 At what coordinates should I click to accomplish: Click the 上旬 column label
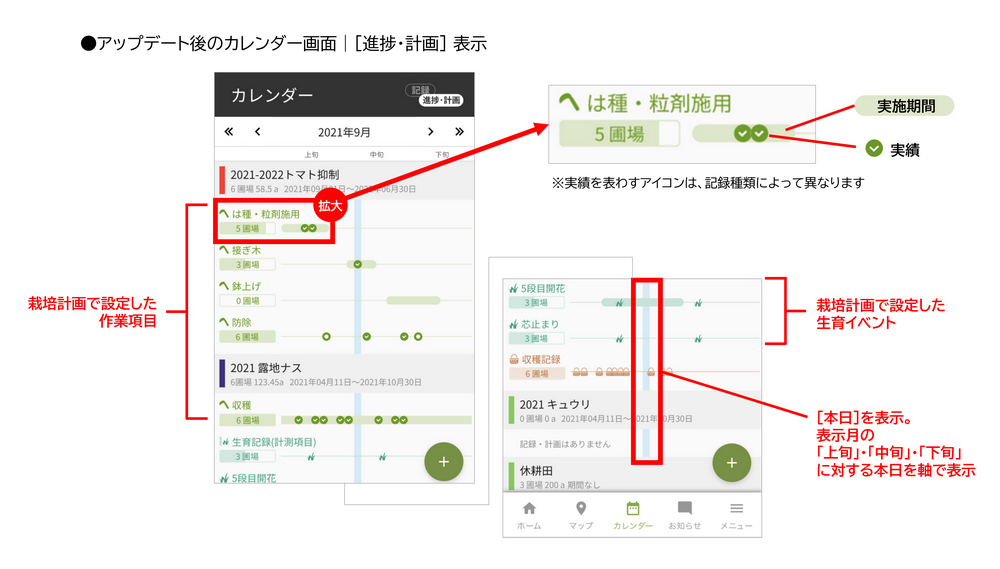point(311,155)
